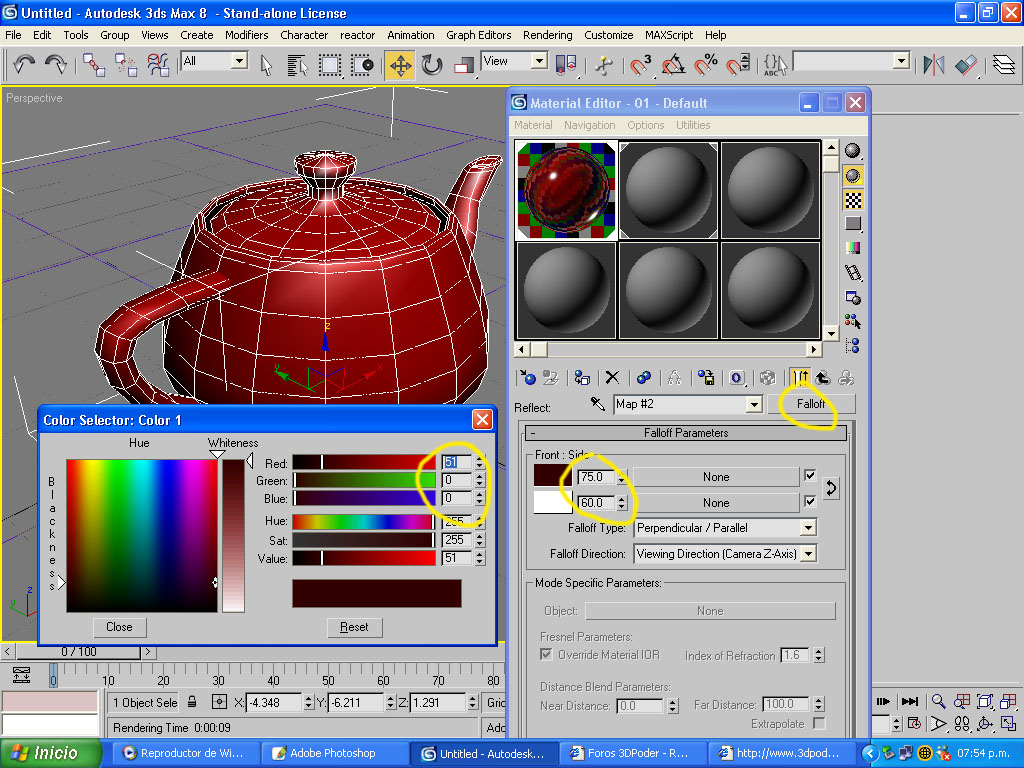
Task: Click the white Side color swatch
Action: click(552, 502)
